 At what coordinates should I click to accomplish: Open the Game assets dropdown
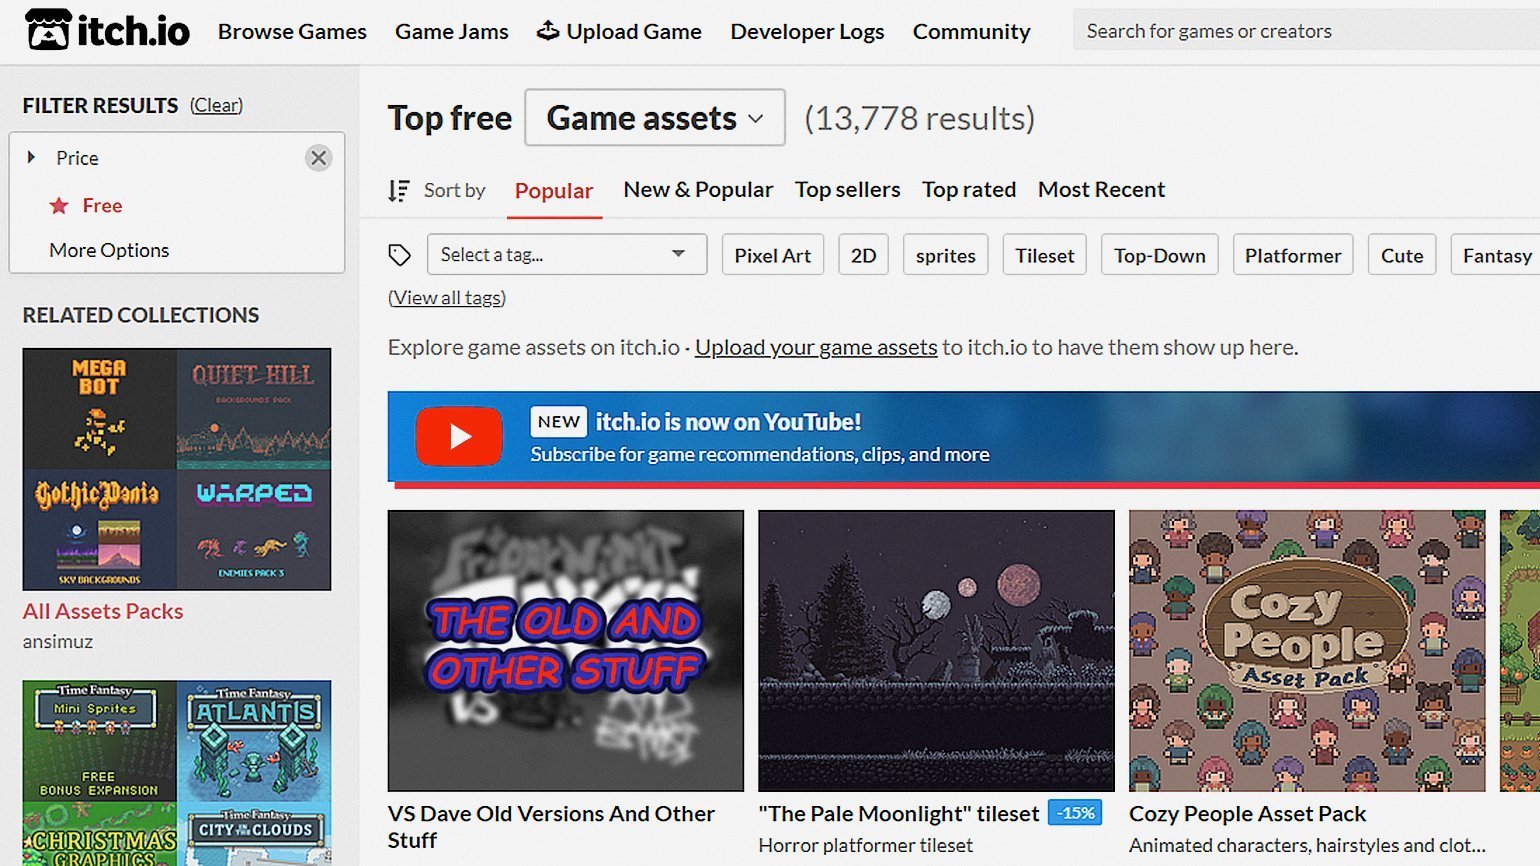tap(655, 118)
